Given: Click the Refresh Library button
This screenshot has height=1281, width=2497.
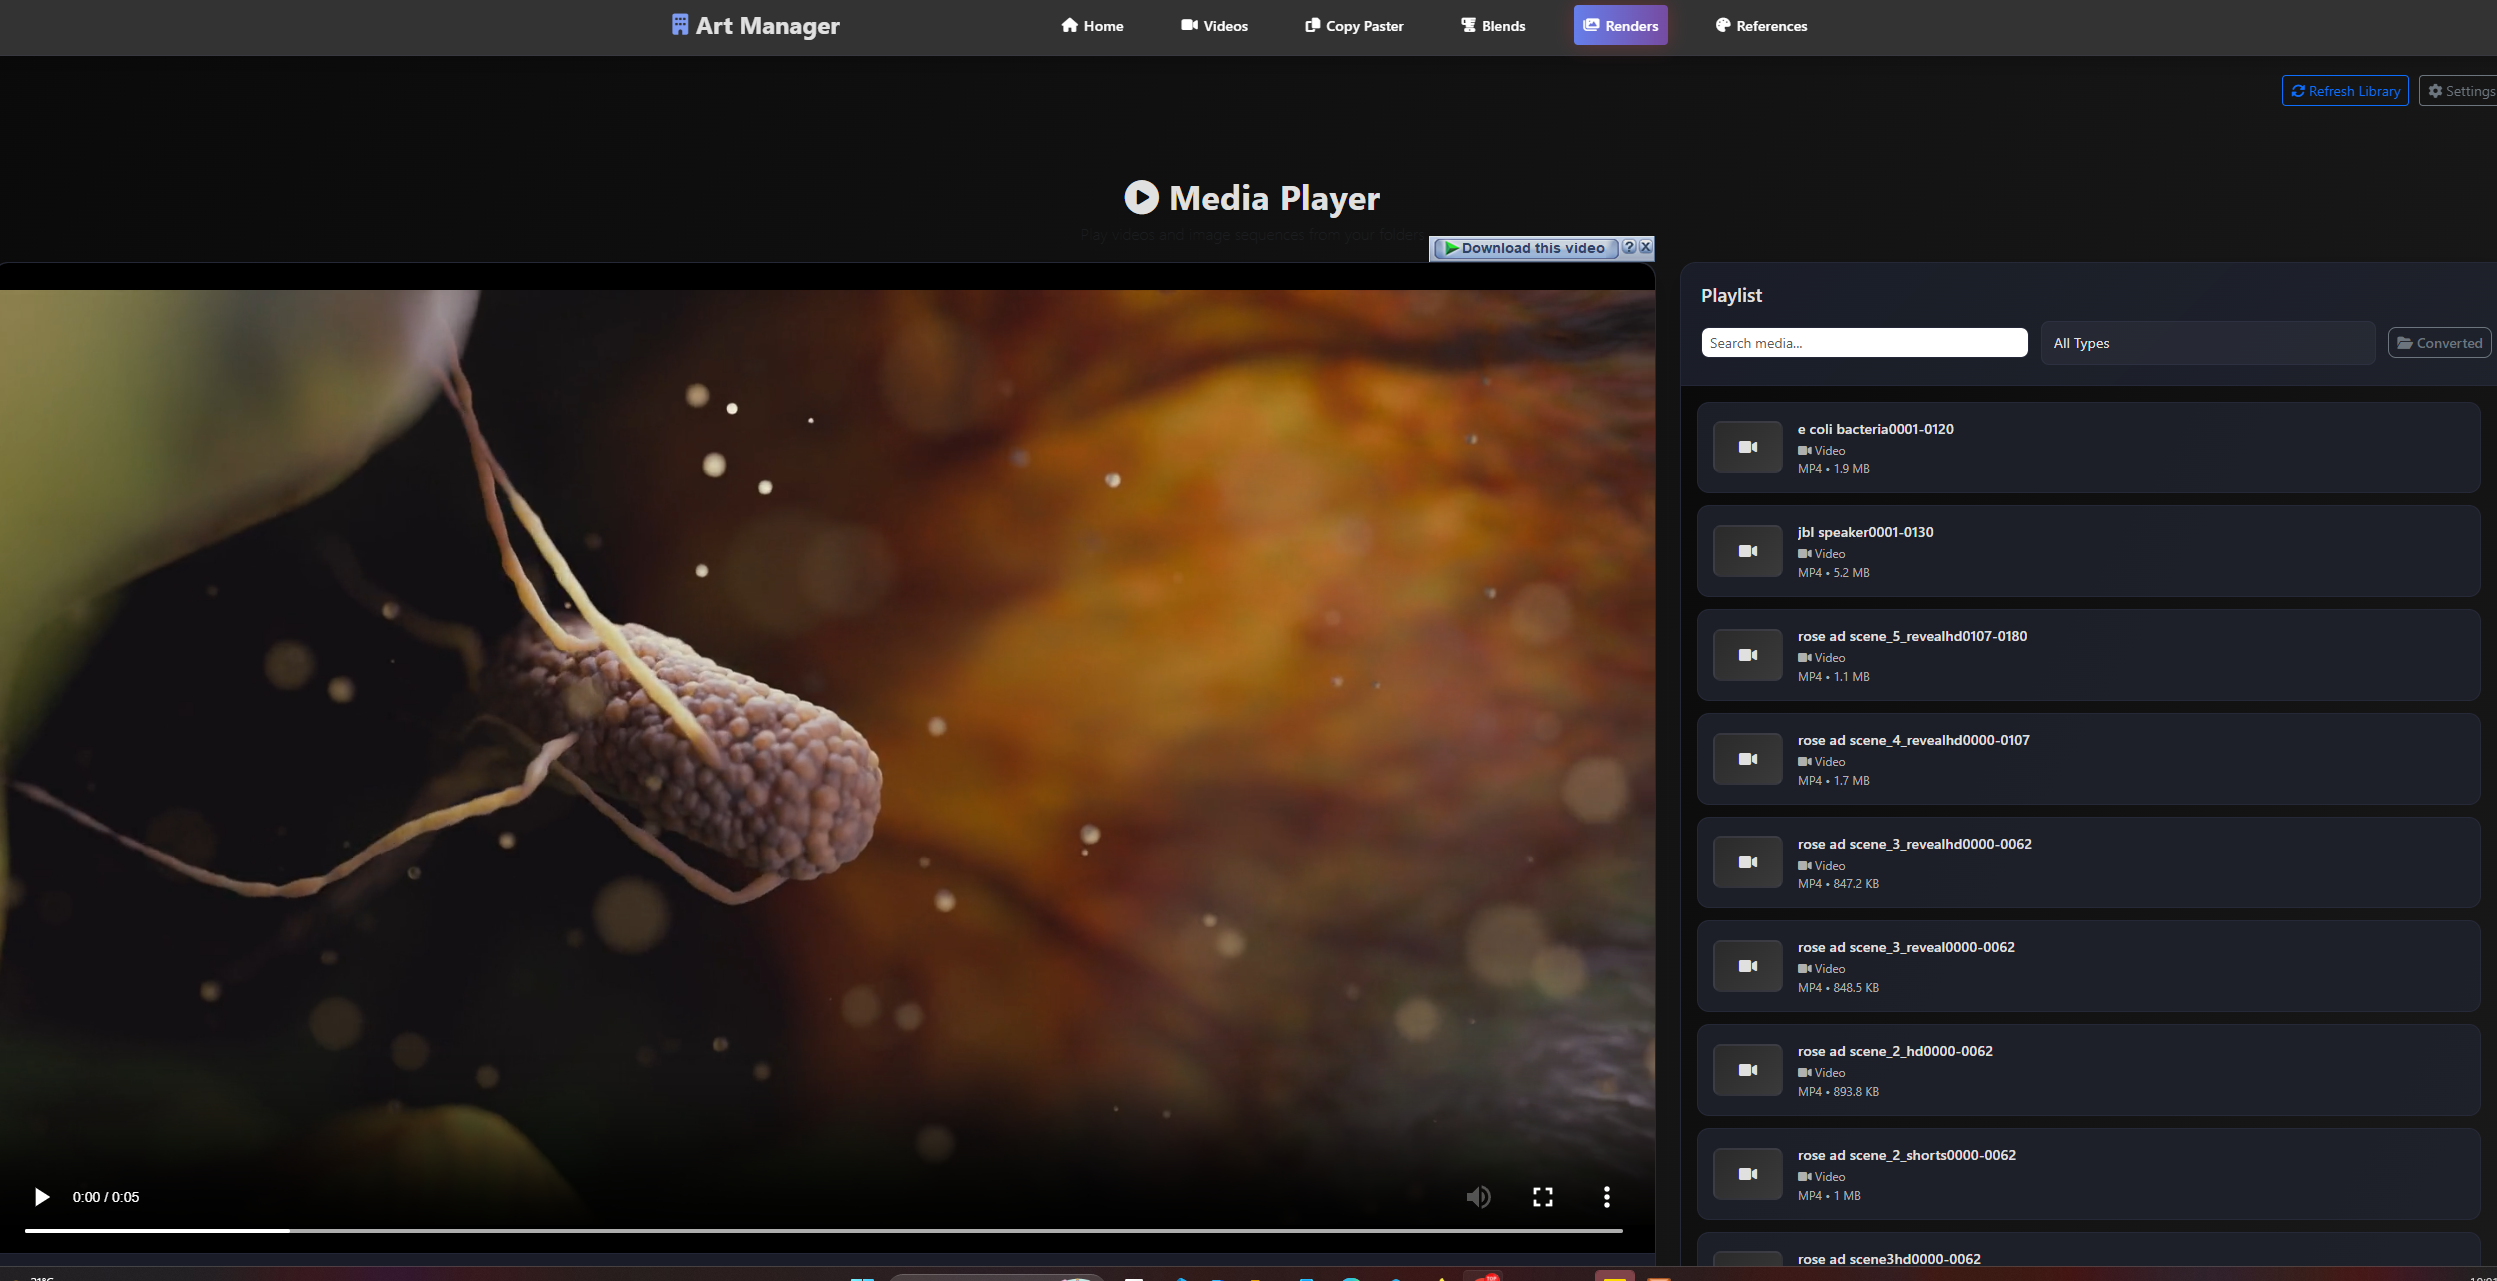Looking at the screenshot, I should click(2343, 90).
